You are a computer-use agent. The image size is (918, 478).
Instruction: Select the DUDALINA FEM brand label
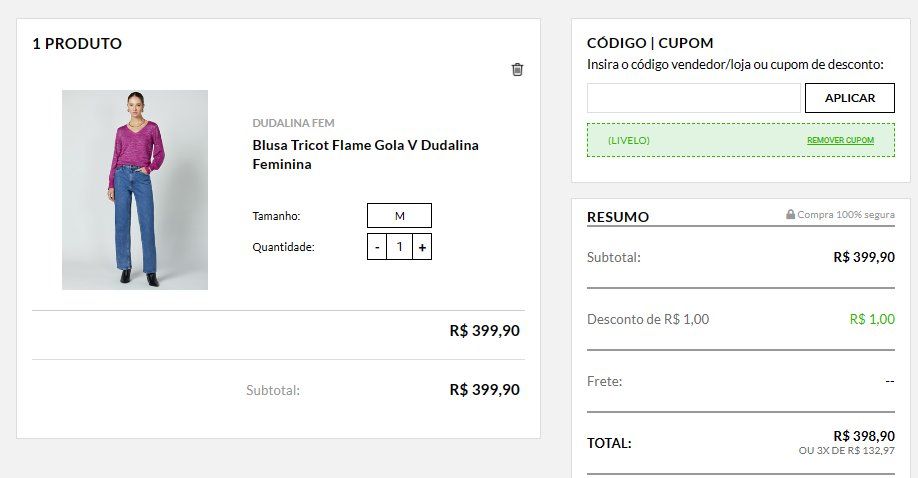[293, 123]
